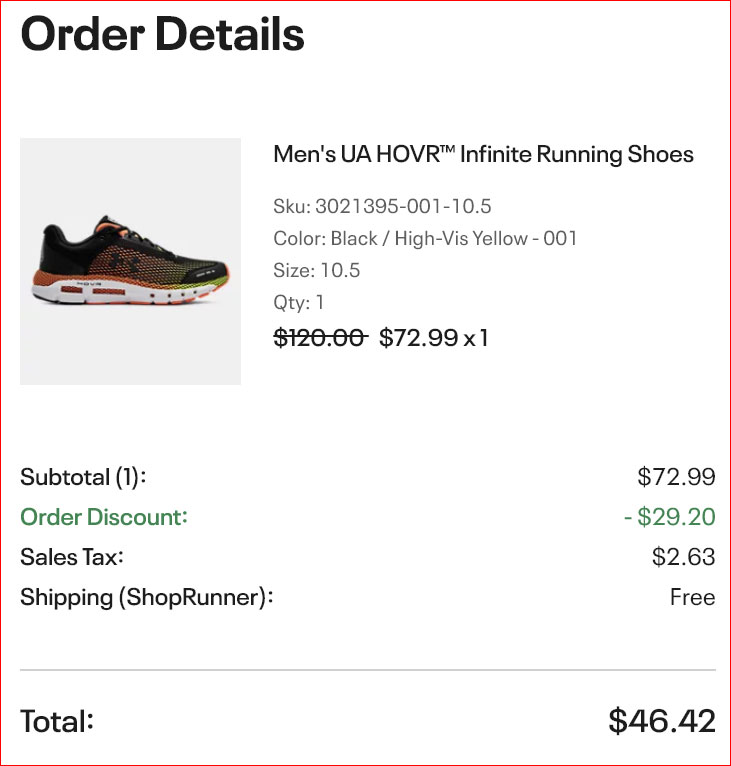Open Men's UA HOVR Infinite Running Shoes link

pos(483,154)
